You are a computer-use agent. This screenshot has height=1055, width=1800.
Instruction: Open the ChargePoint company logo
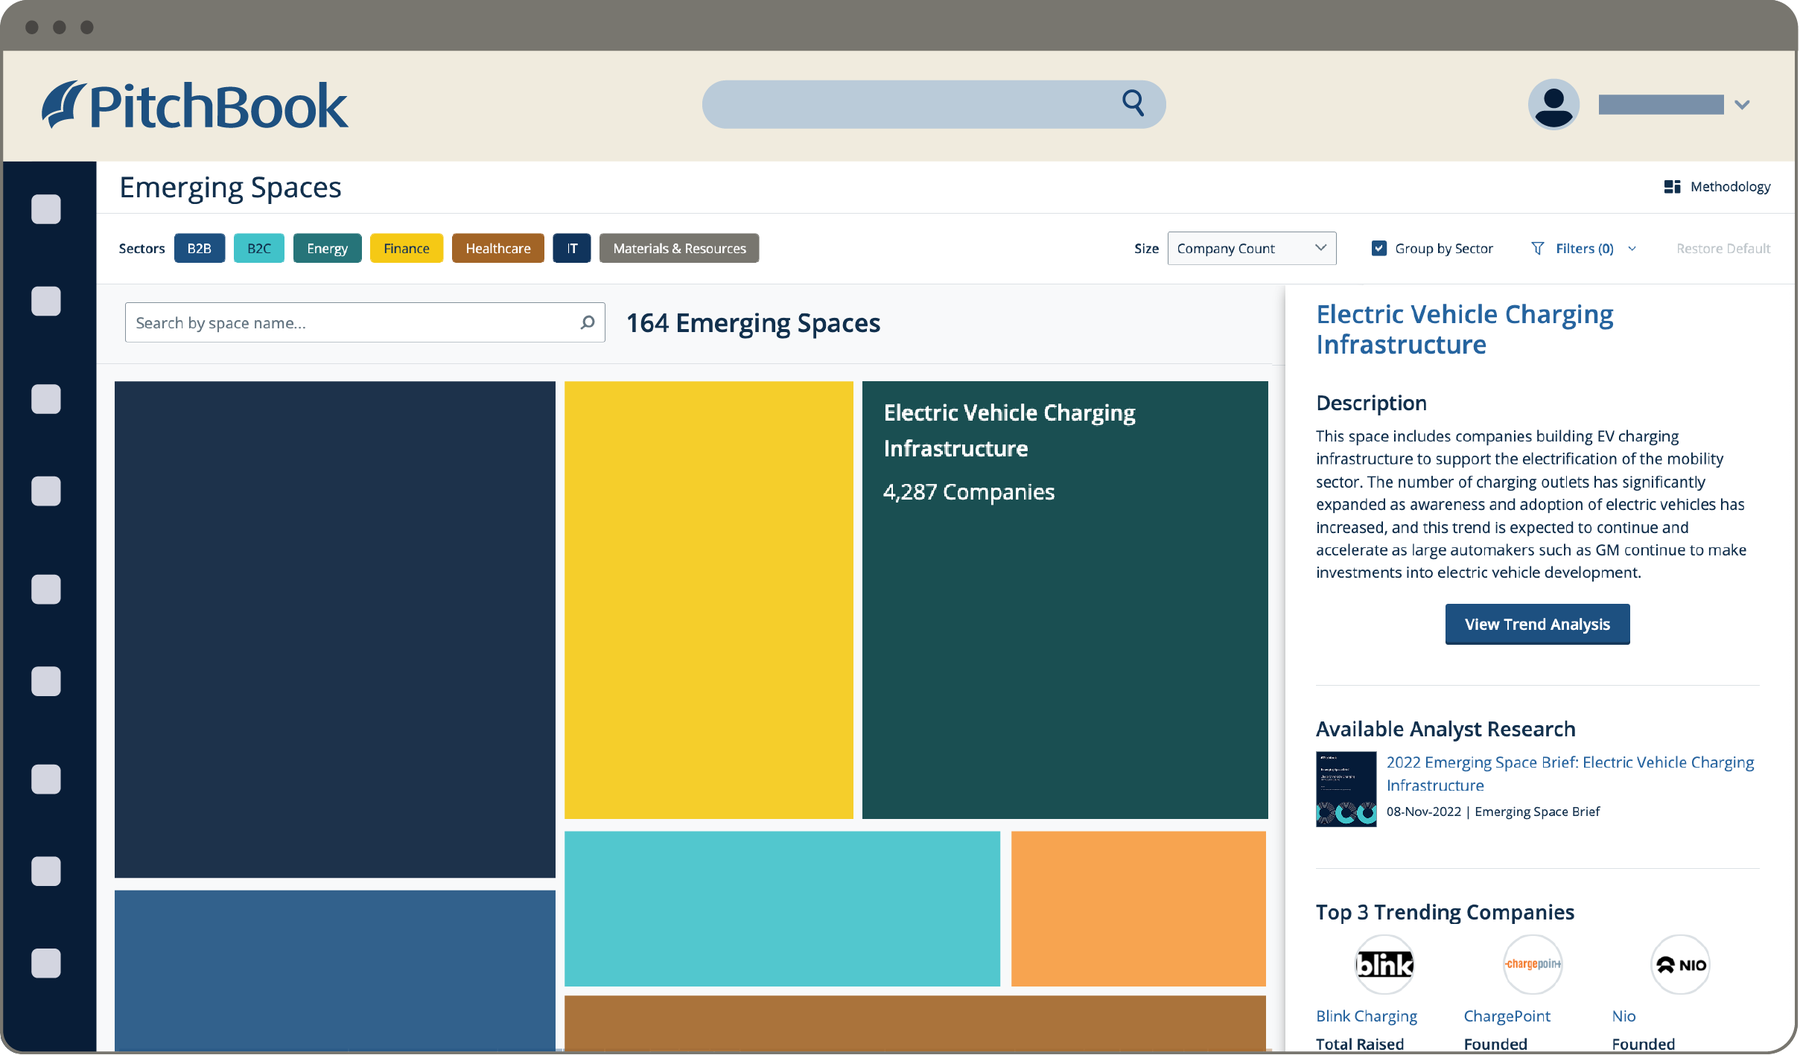point(1532,964)
